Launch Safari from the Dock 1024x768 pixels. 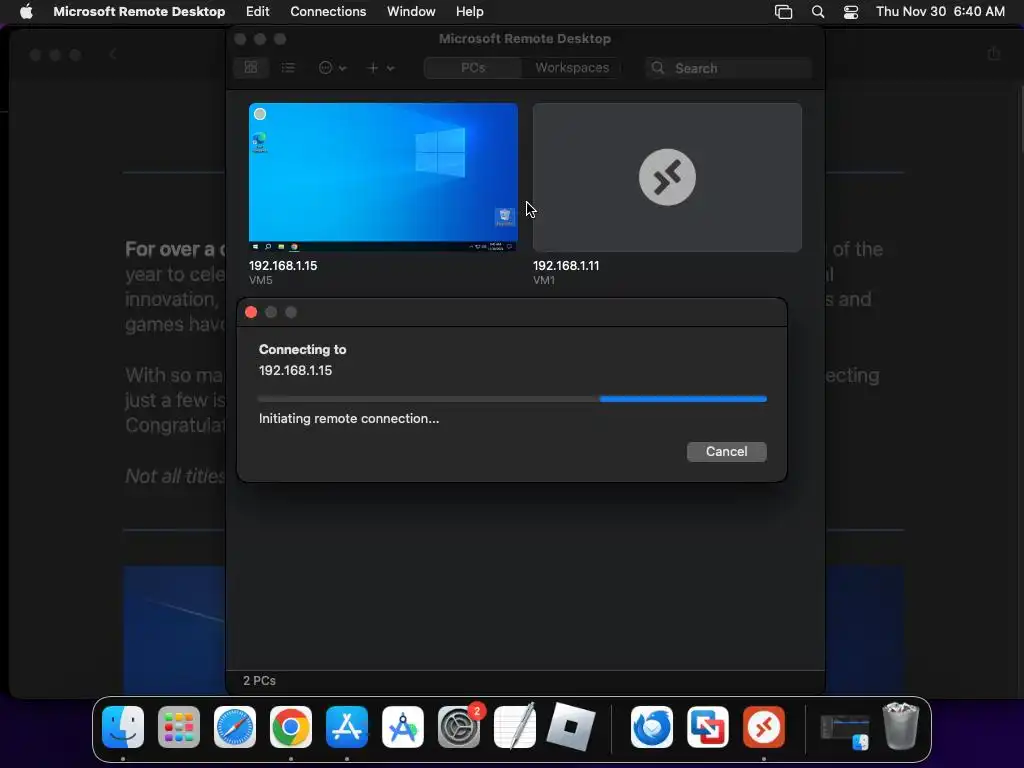click(x=234, y=727)
